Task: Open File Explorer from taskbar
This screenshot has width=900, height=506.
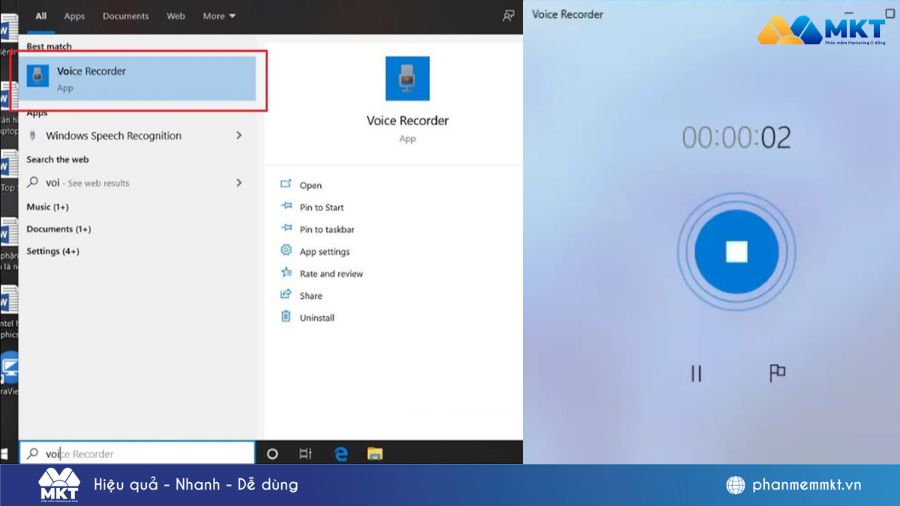Action: [x=375, y=454]
